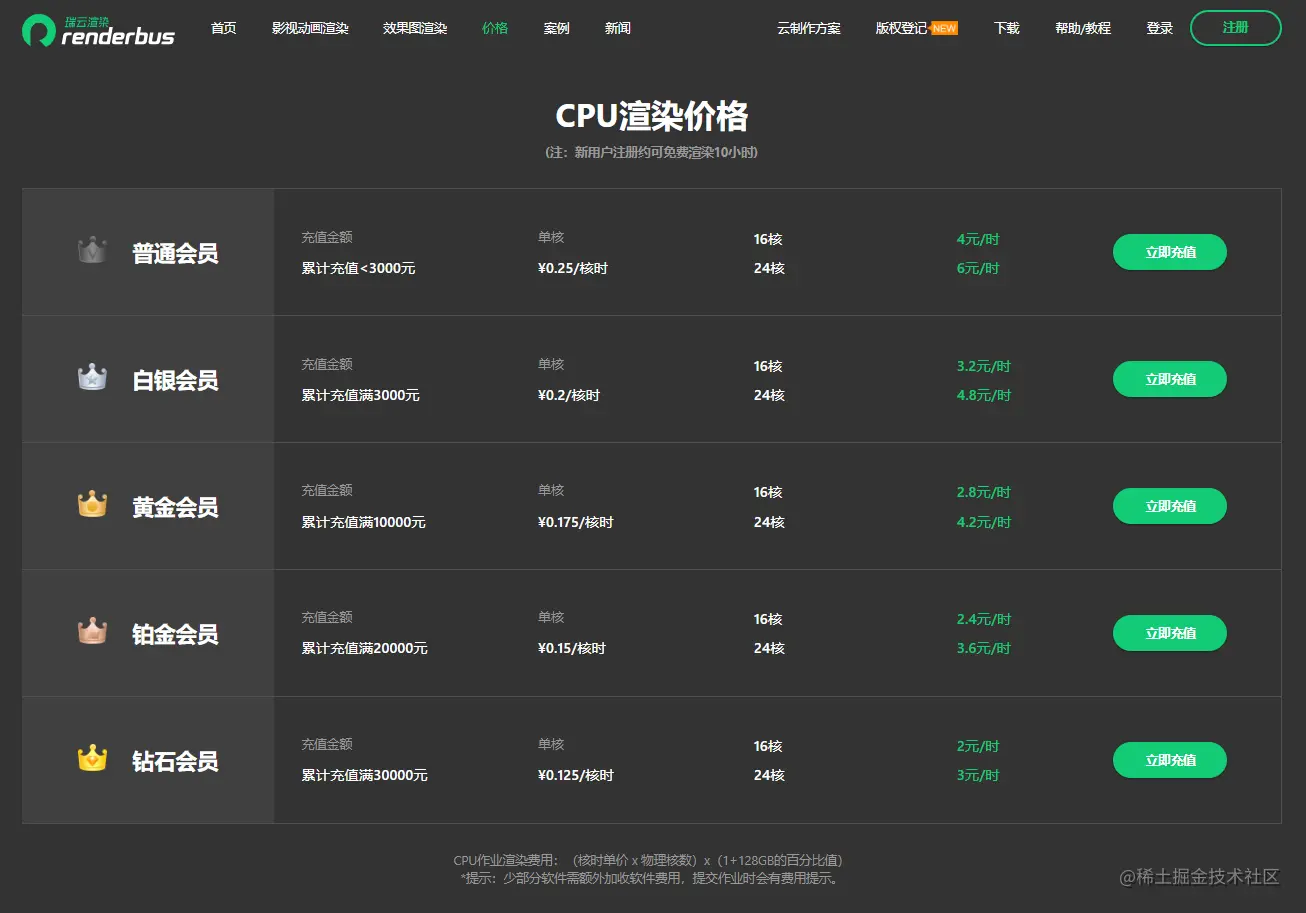The height and width of the screenshot is (913, 1306).
Task: Click the crown icon next to 白银会员
Action: (92, 378)
